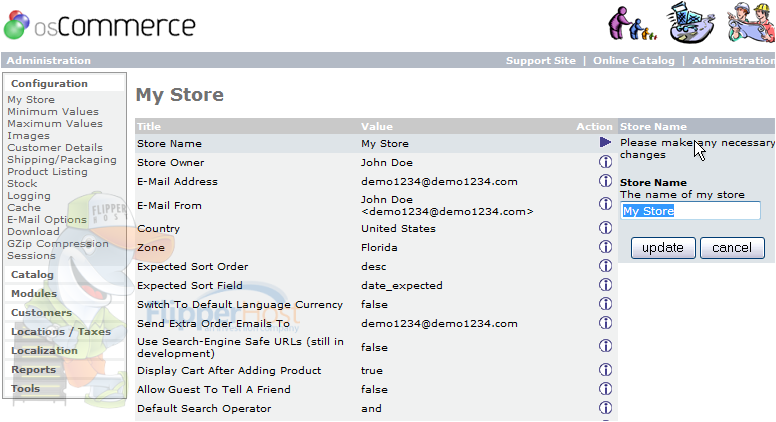The image size is (776, 422).
Task: Open the construction workers header image icon
Action: click(751, 23)
